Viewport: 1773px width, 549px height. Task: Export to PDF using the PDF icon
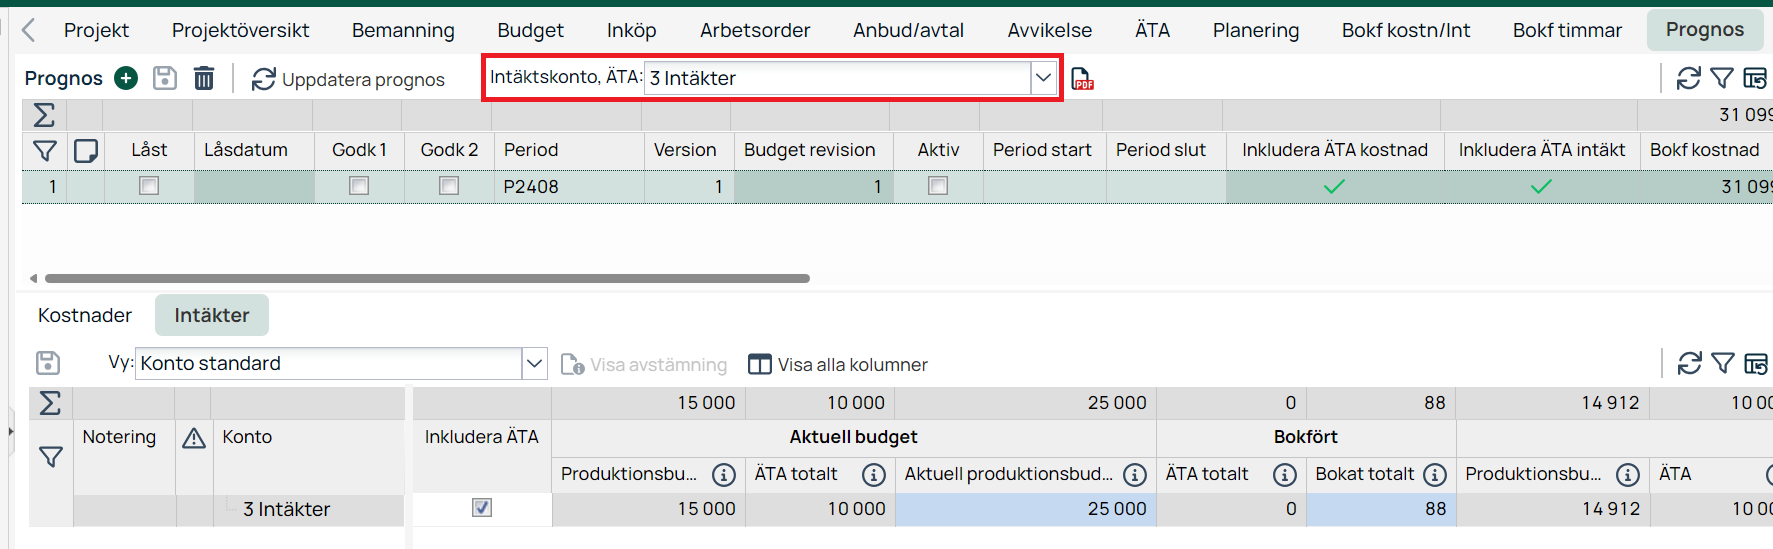click(1082, 79)
